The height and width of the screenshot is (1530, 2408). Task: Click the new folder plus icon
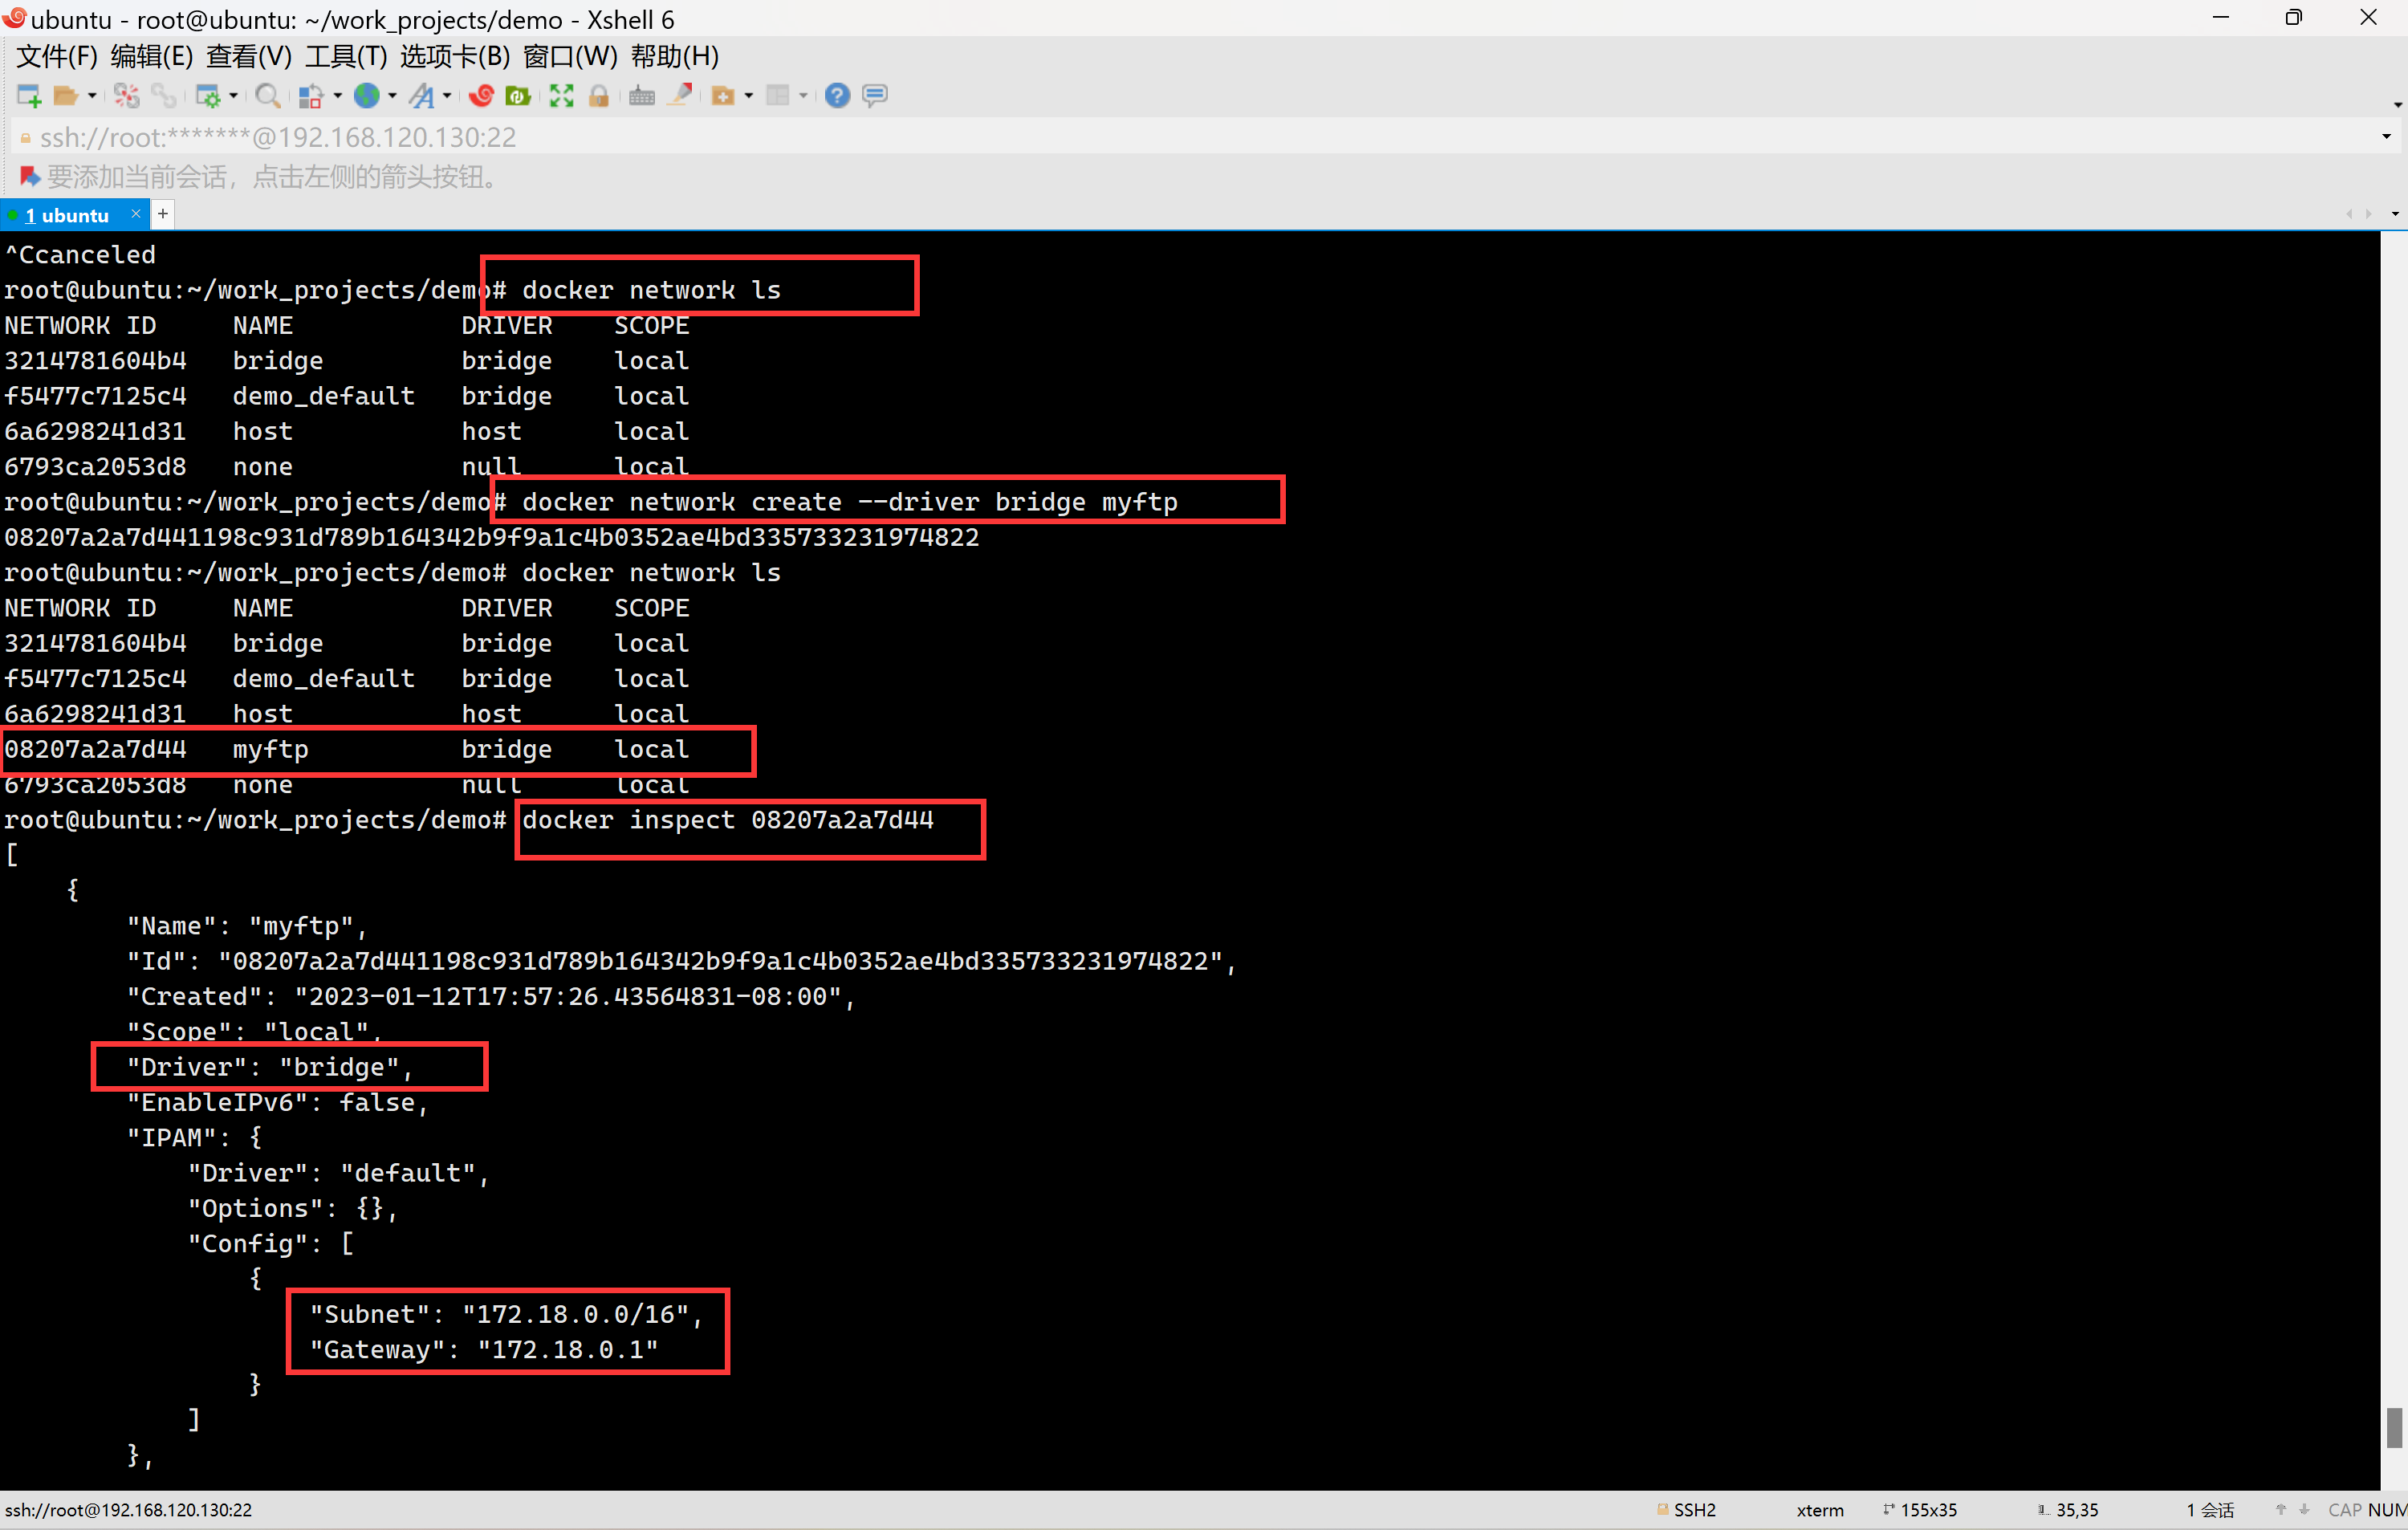[723, 96]
